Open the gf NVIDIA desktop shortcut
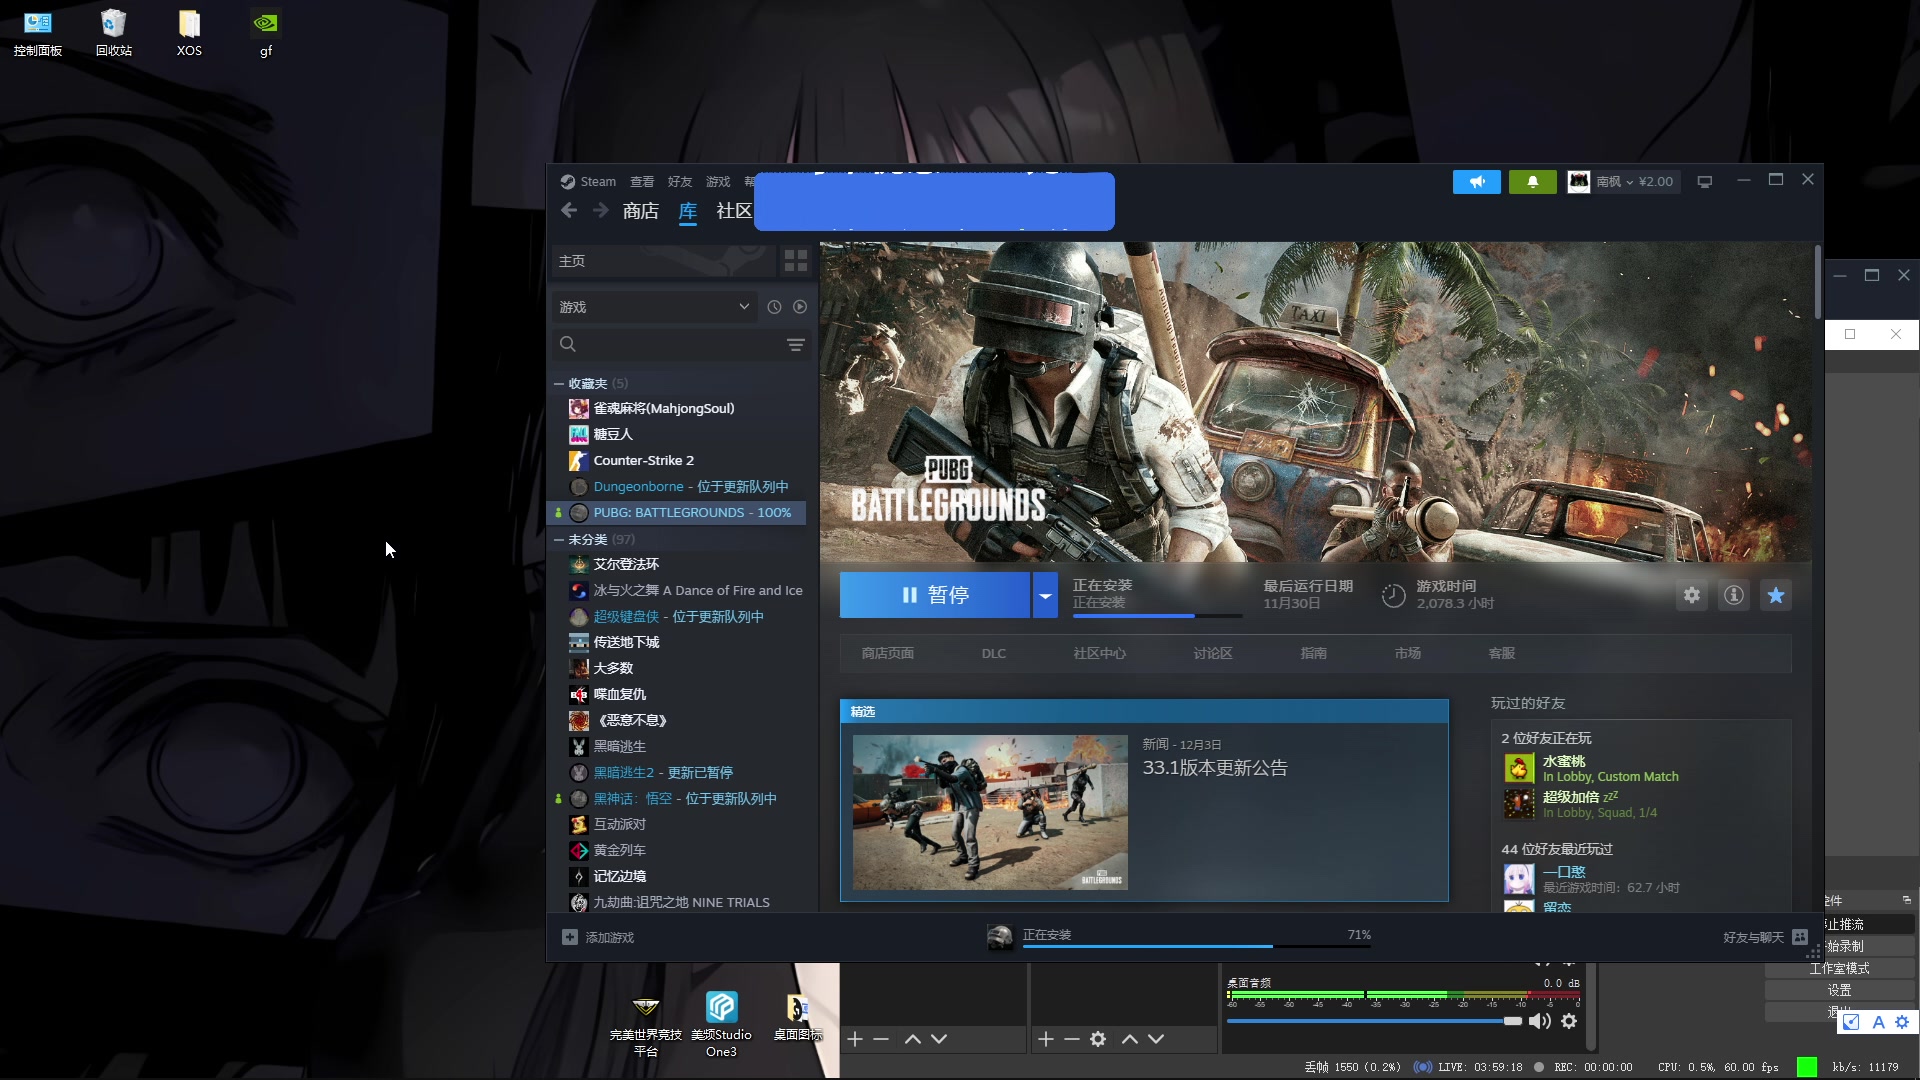The height and width of the screenshot is (1080, 1920). 265,33
